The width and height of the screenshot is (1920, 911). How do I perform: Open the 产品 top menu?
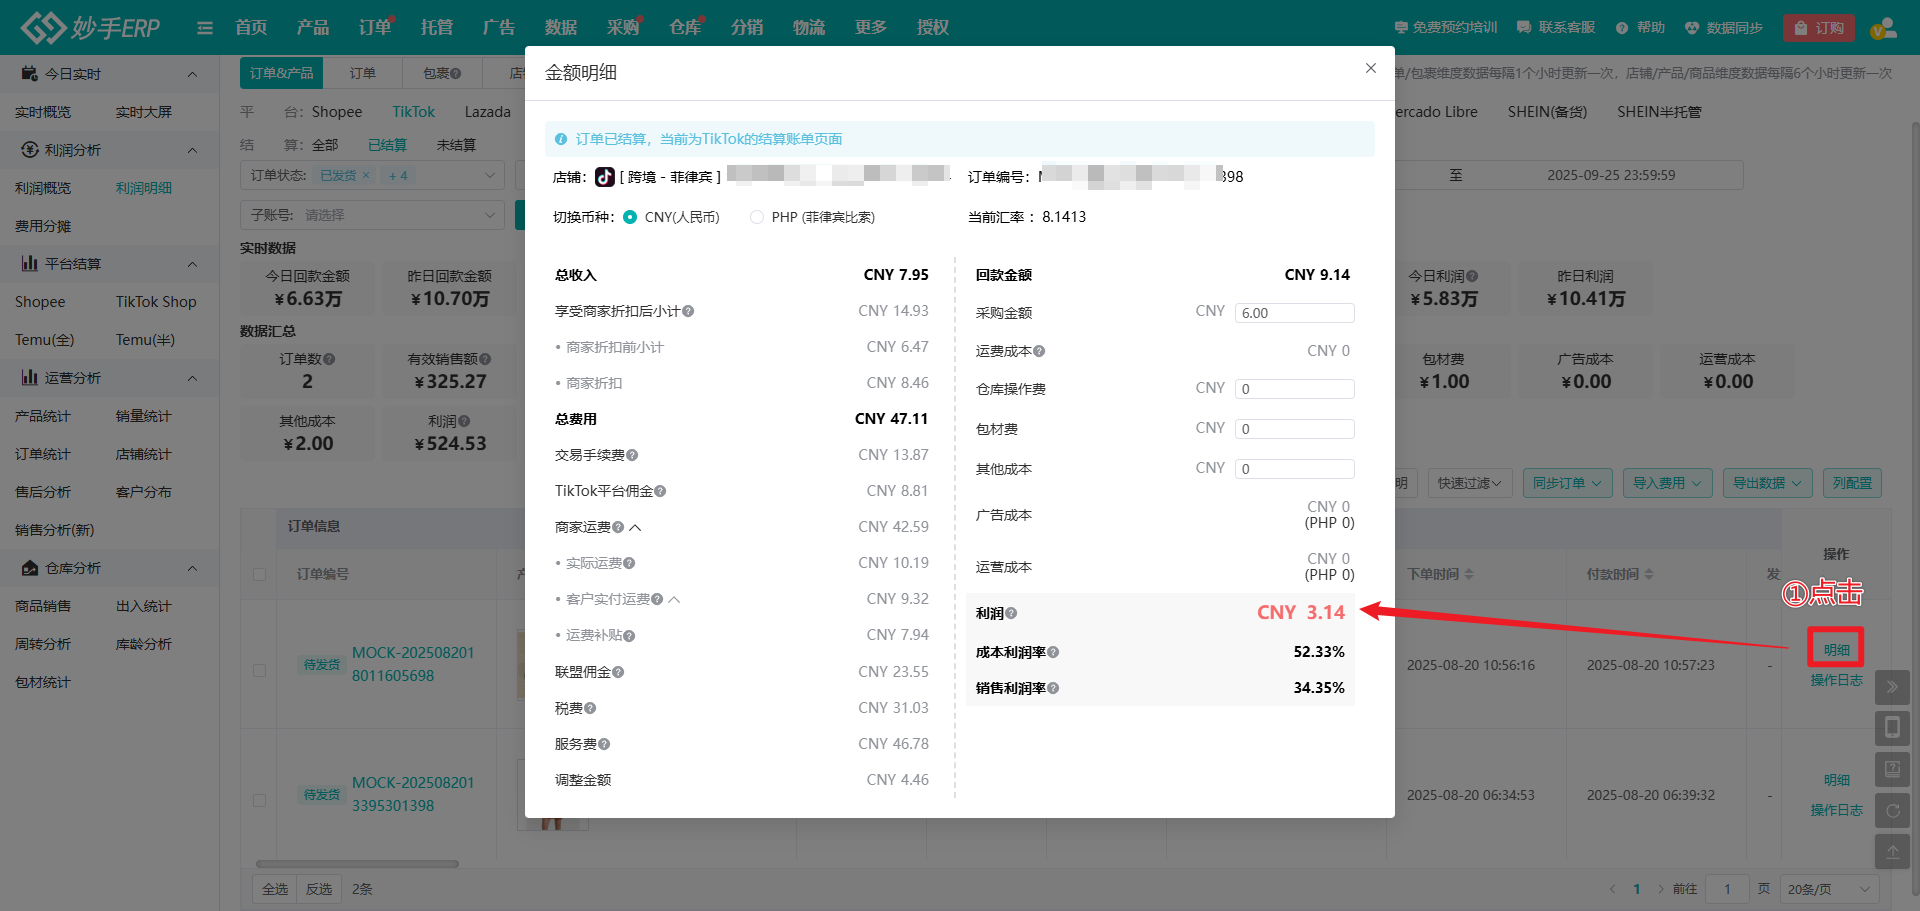[x=313, y=27]
